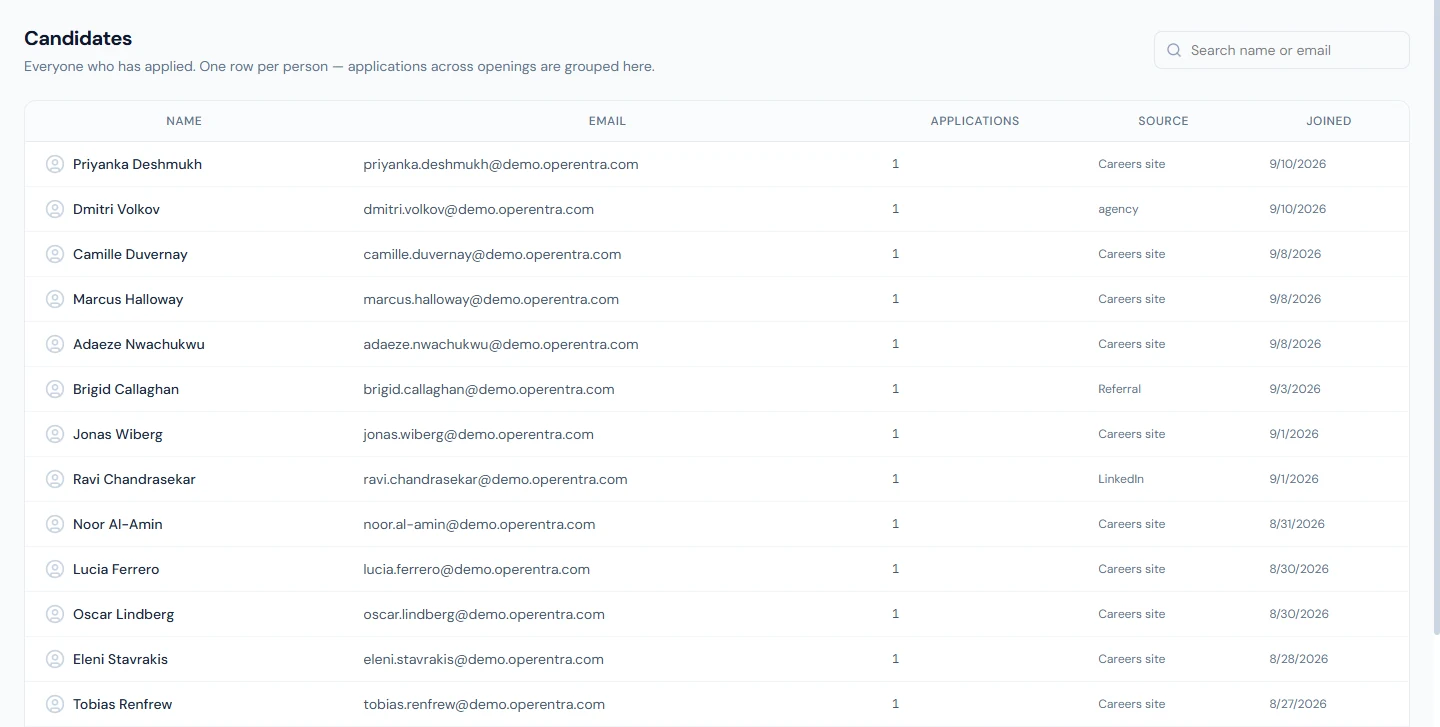Click the name Lucia Ferrero
This screenshot has height=727, width=1440.
click(116, 569)
